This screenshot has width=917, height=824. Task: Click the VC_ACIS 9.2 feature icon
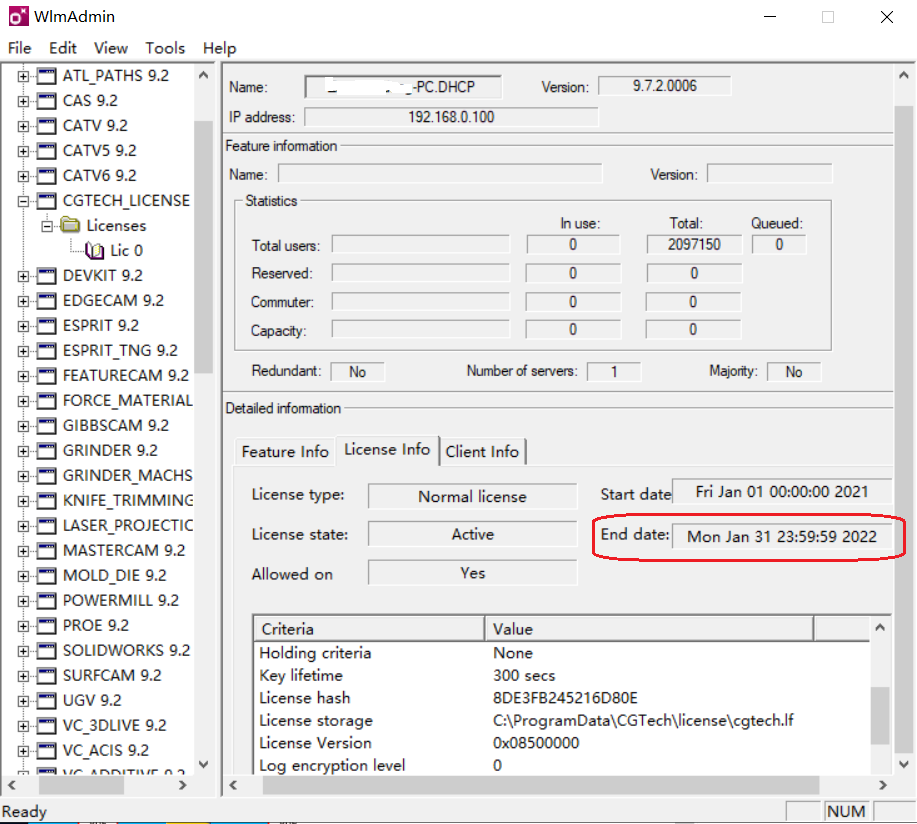coord(46,751)
